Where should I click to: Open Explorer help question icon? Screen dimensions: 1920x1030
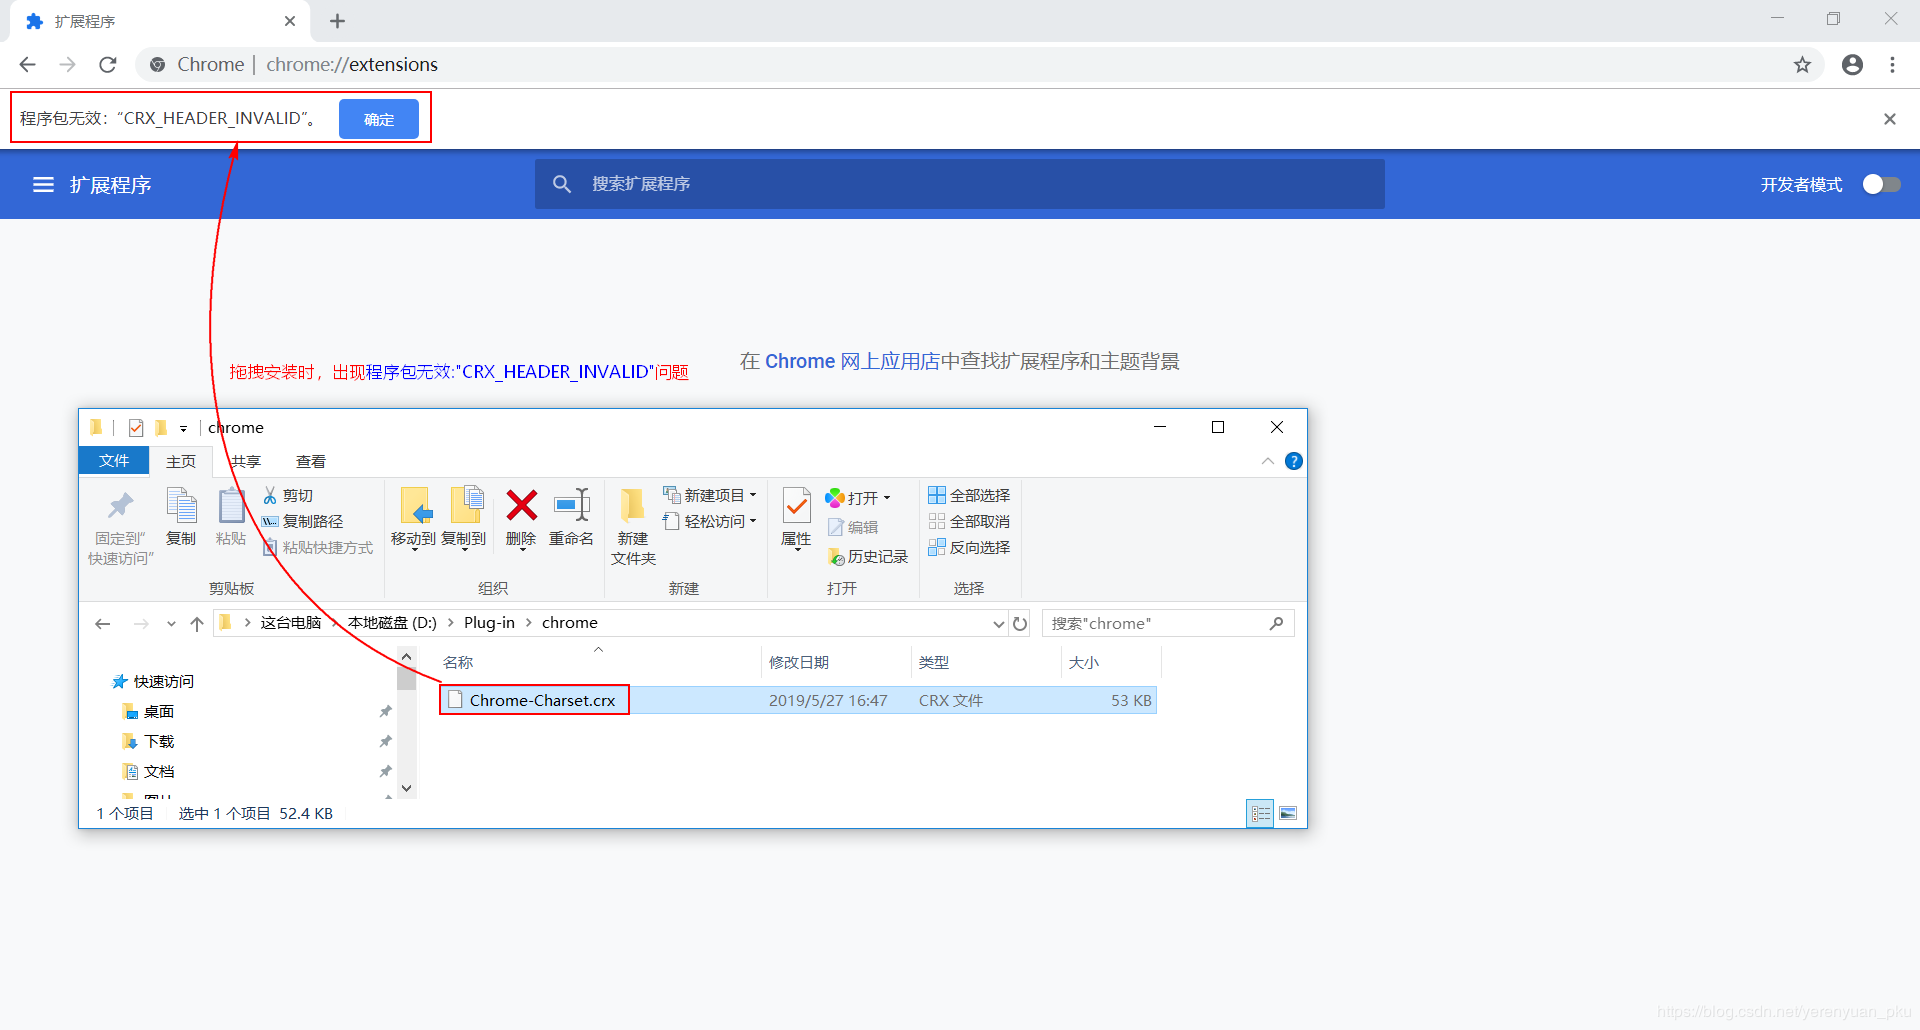coord(1293,461)
